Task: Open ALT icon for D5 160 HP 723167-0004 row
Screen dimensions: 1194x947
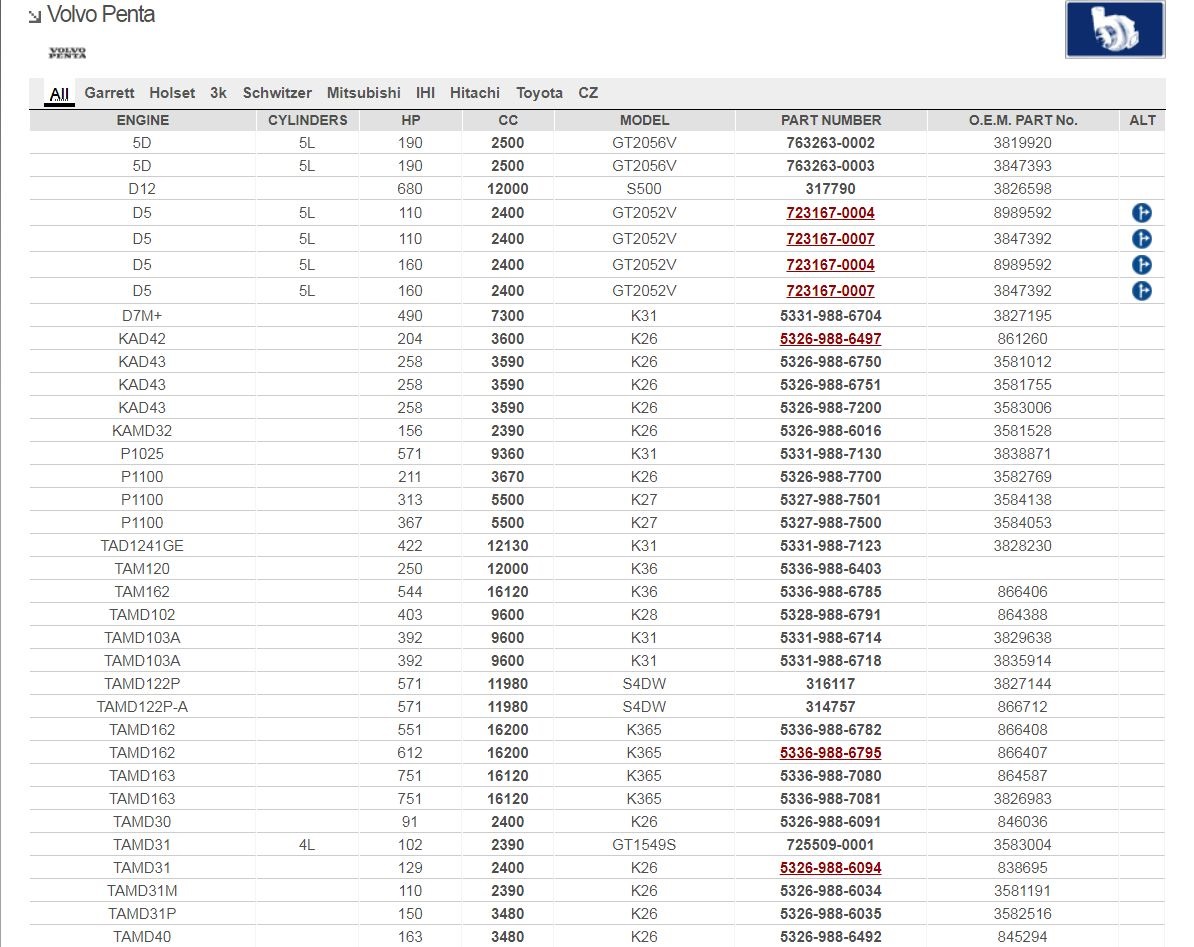Action: 1141,265
